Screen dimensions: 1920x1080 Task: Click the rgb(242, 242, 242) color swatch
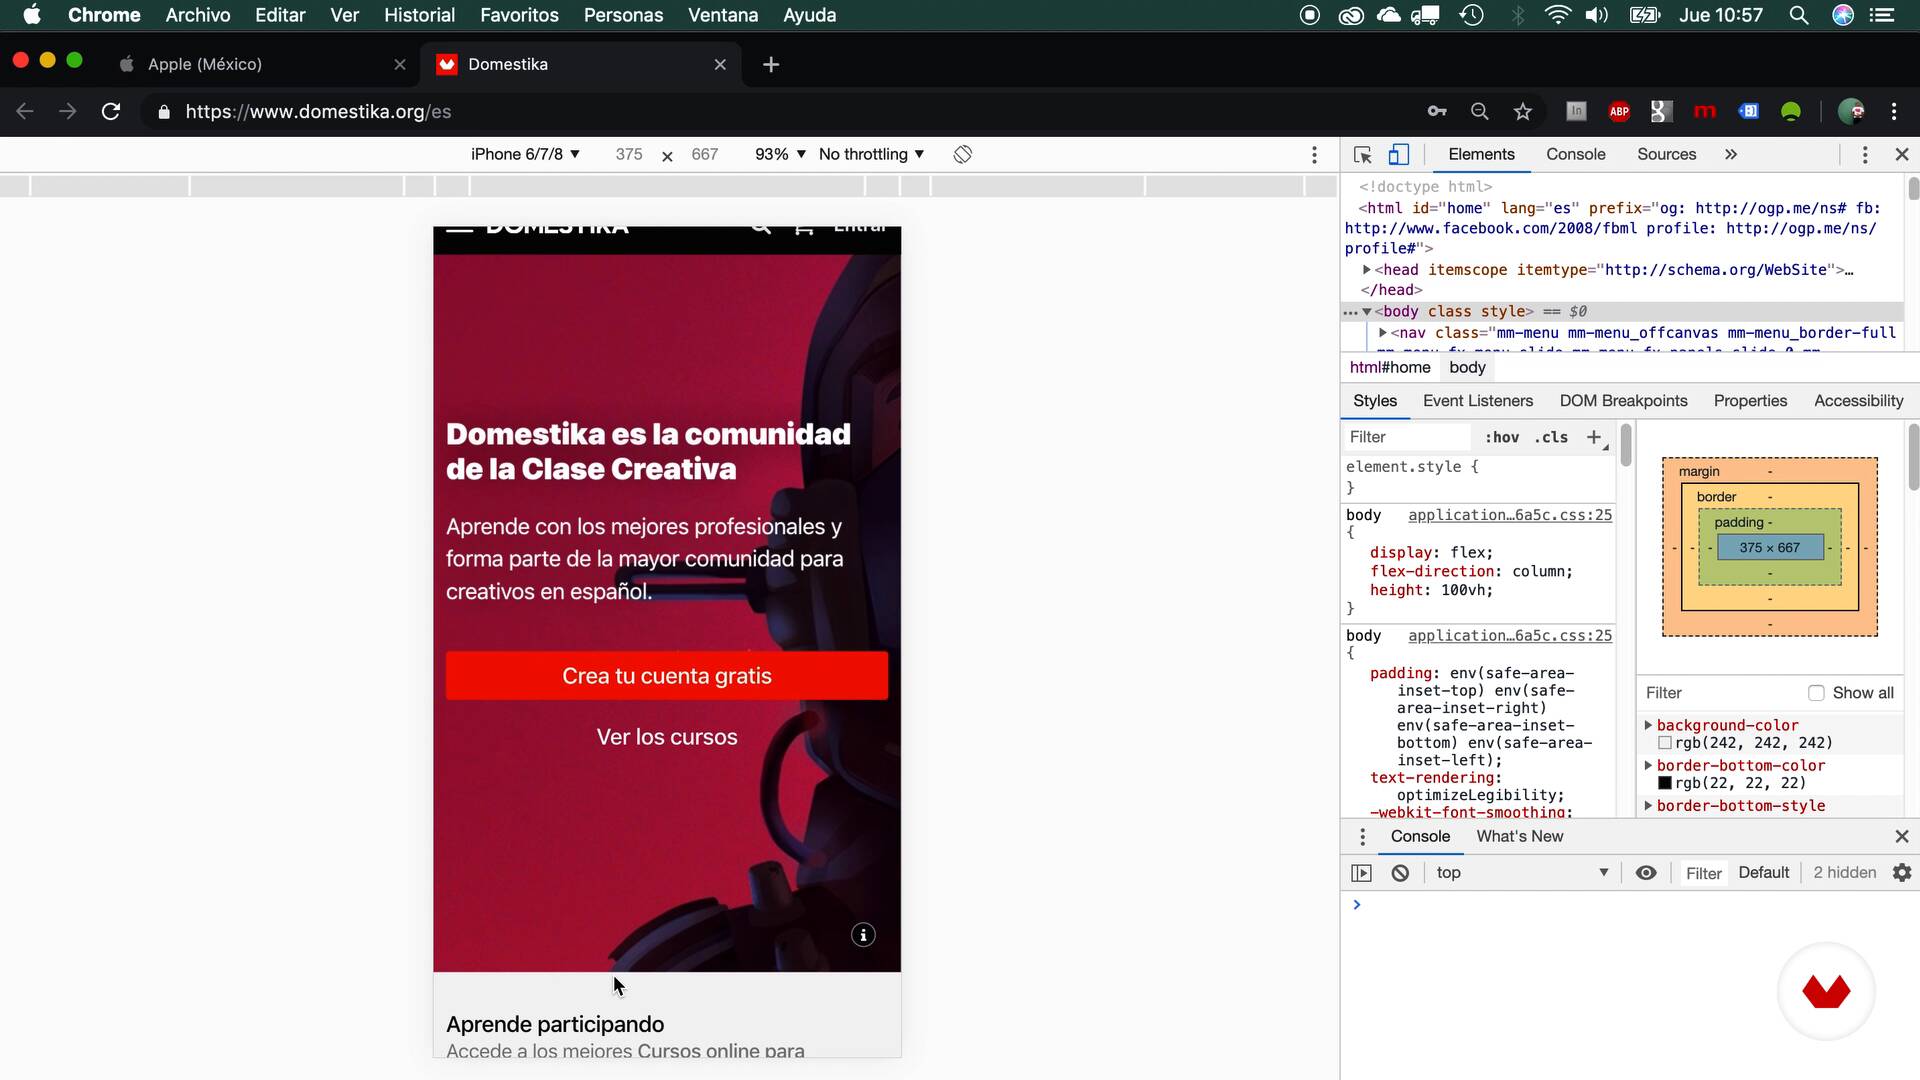tap(1665, 743)
